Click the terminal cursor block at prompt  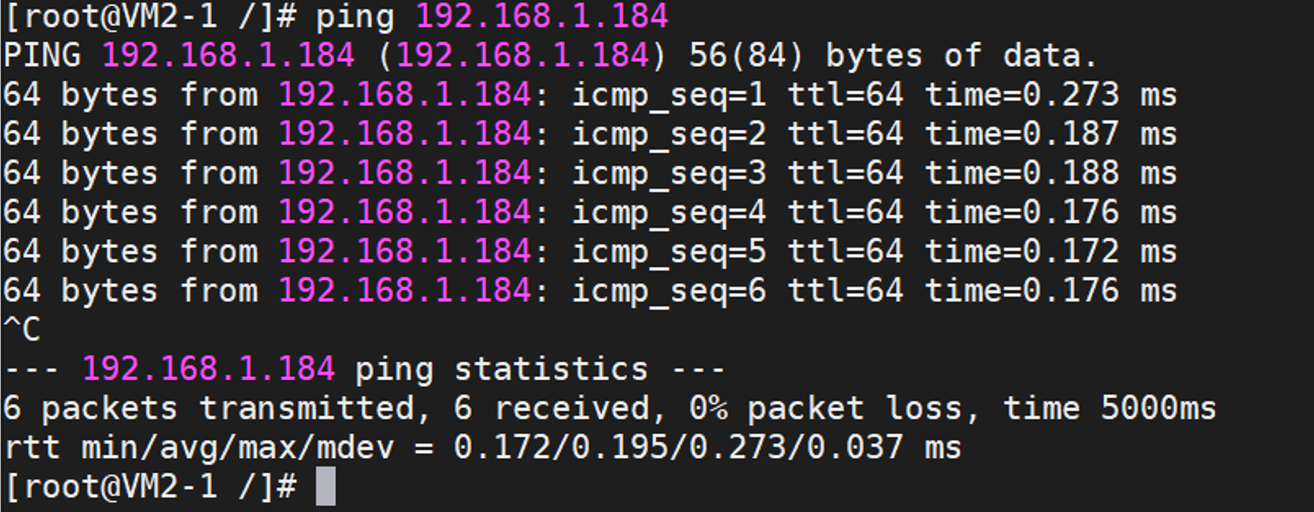pos(325,487)
